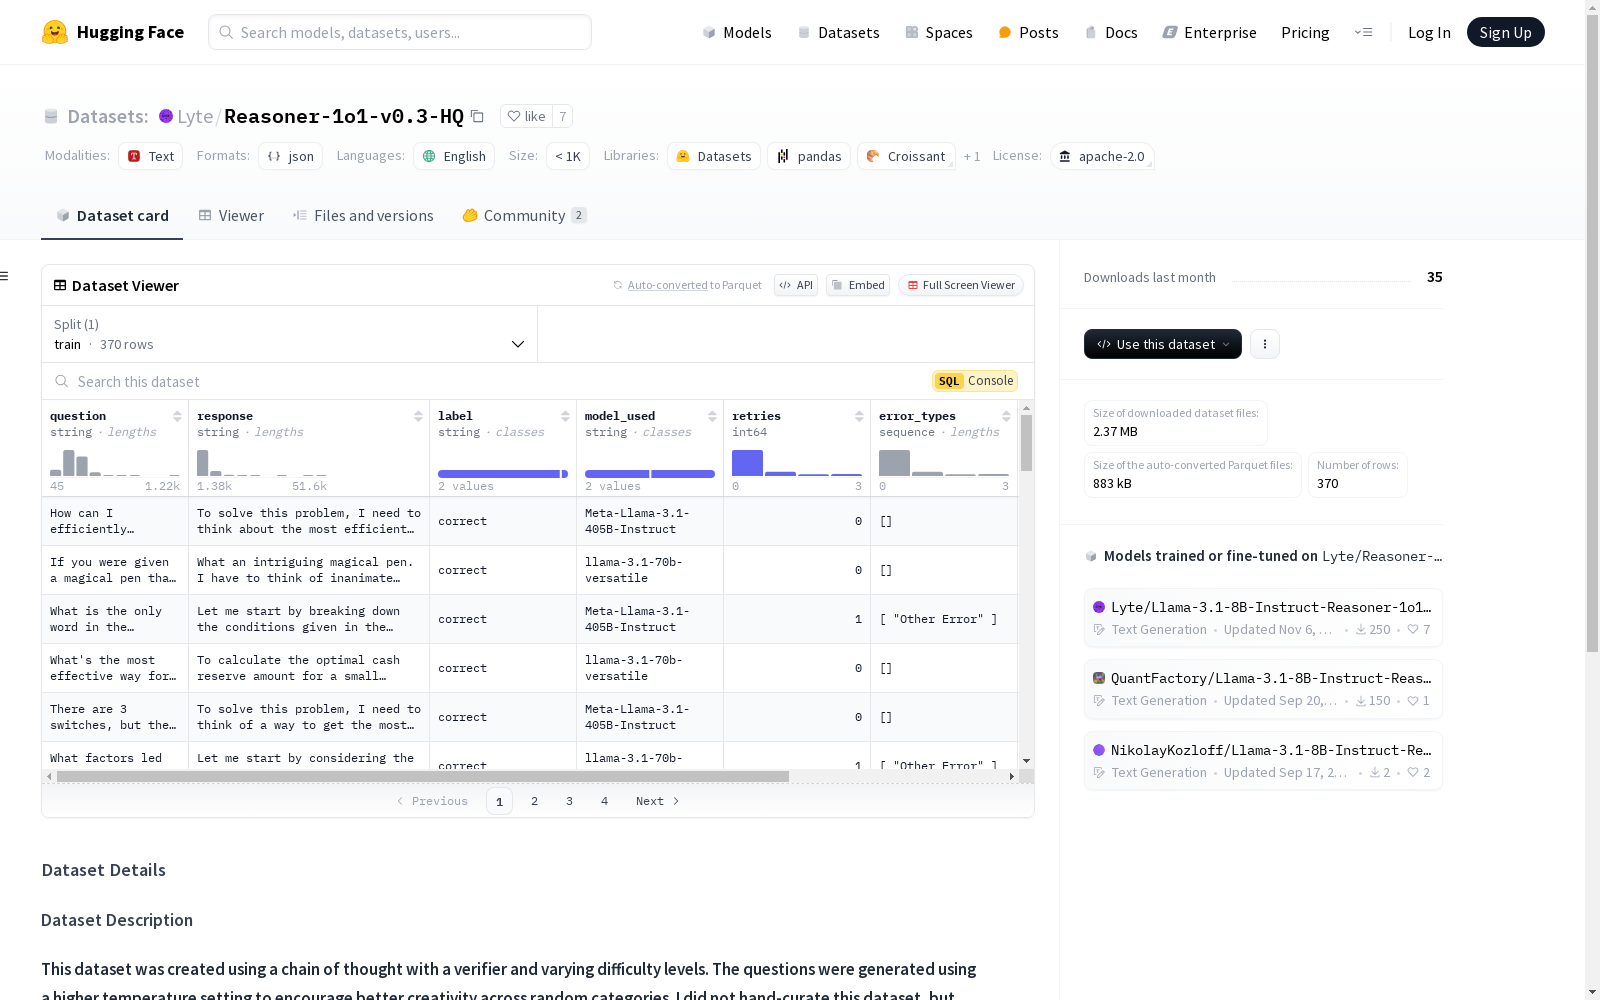This screenshot has width=1600, height=1000.
Task: Sort the retries column
Action: (x=859, y=416)
